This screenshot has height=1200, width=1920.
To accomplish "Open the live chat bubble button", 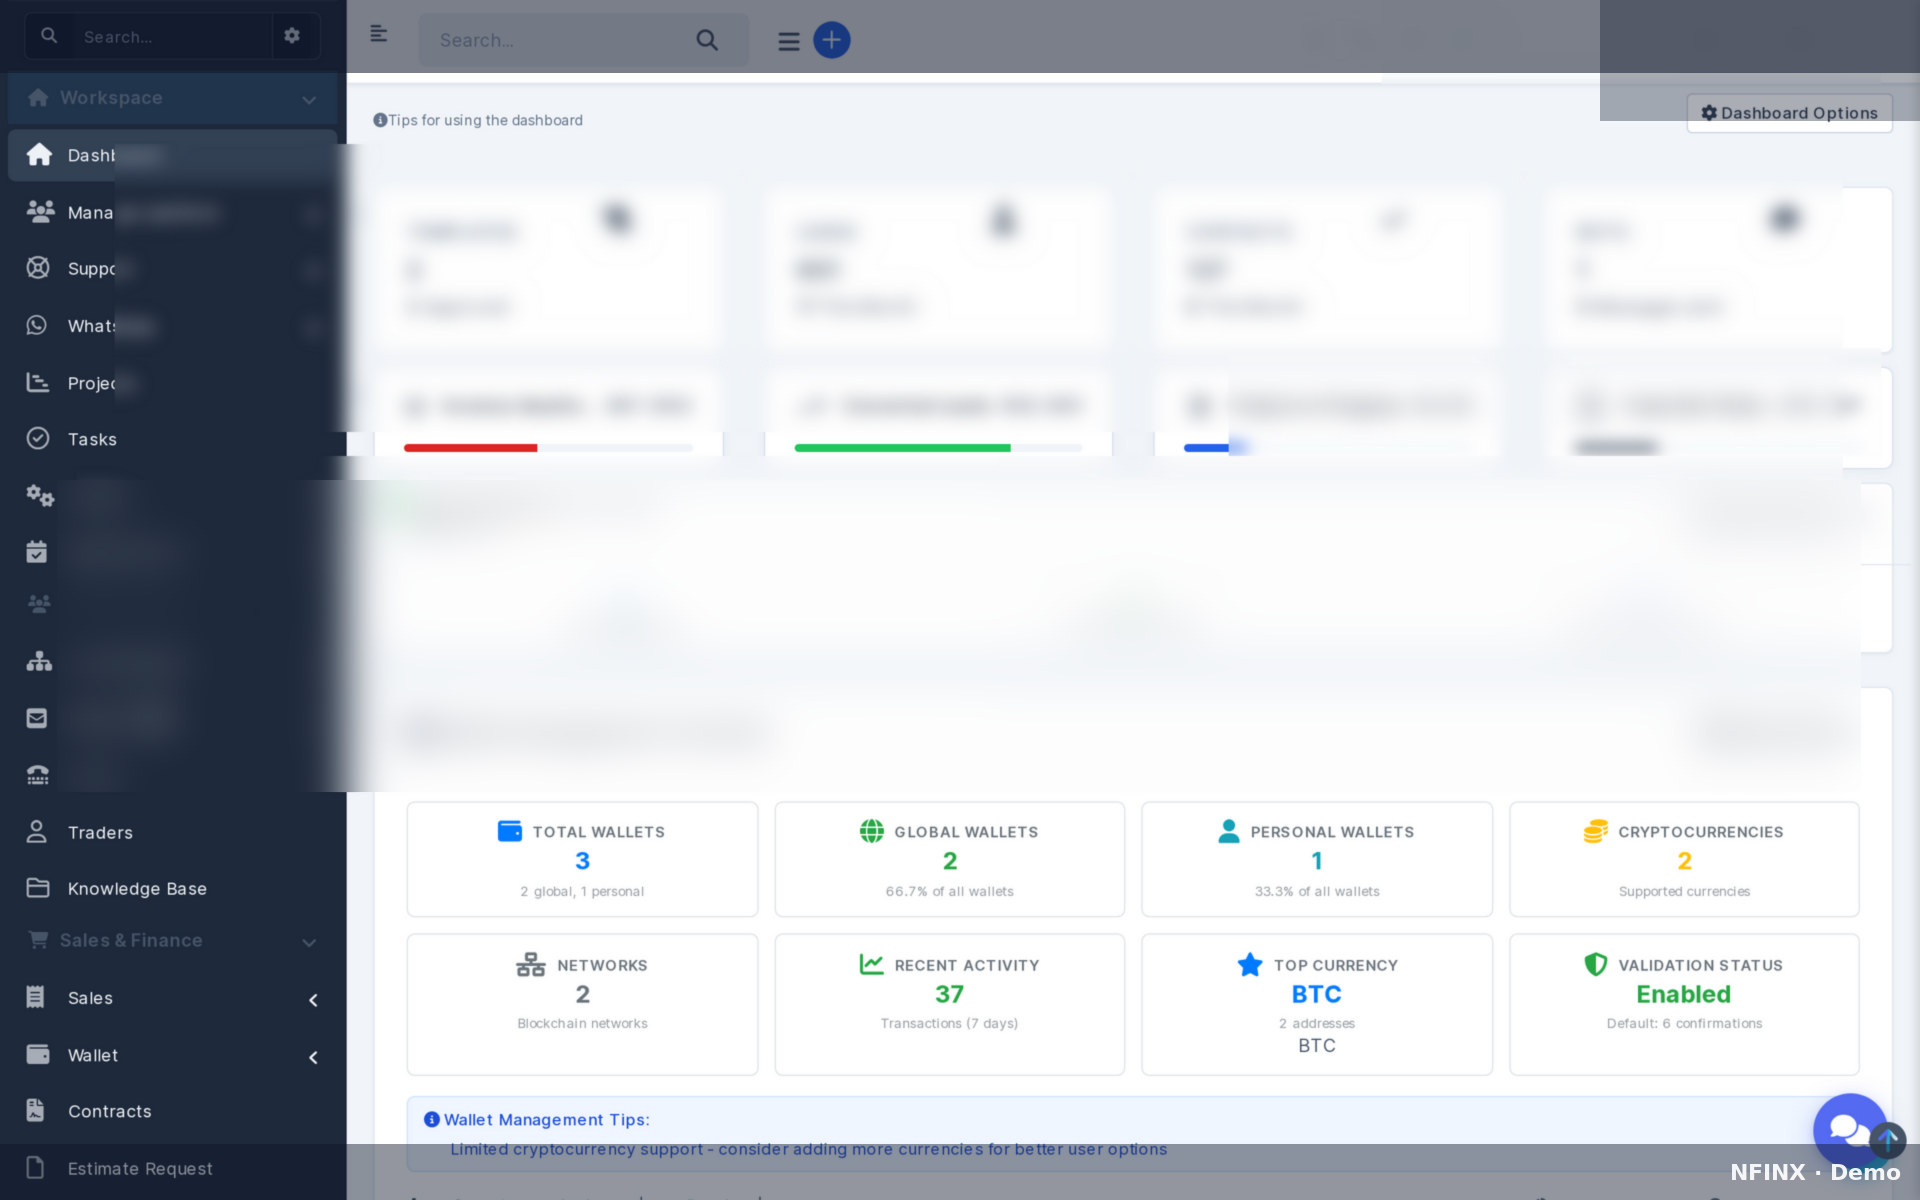I will point(1849,1129).
